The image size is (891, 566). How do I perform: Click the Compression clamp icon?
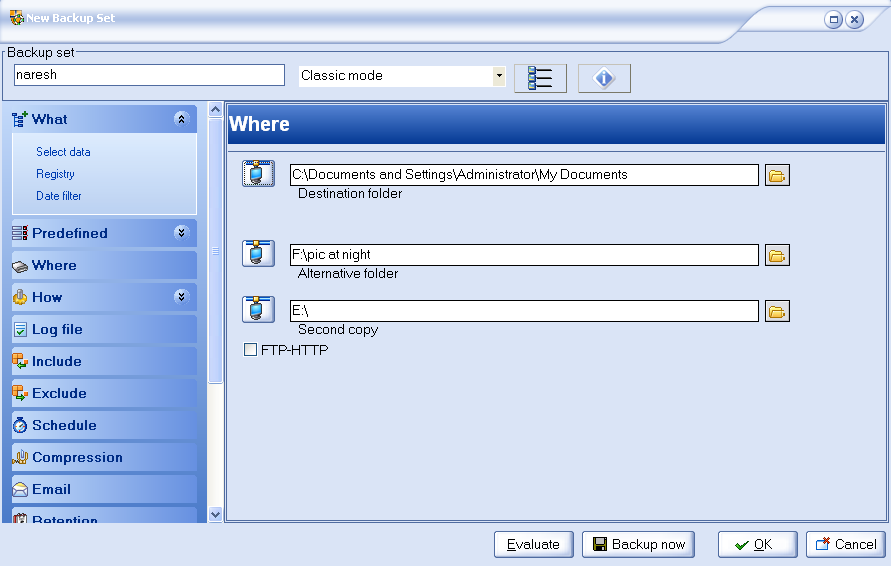pyautogui.click(x=20, y=457)
